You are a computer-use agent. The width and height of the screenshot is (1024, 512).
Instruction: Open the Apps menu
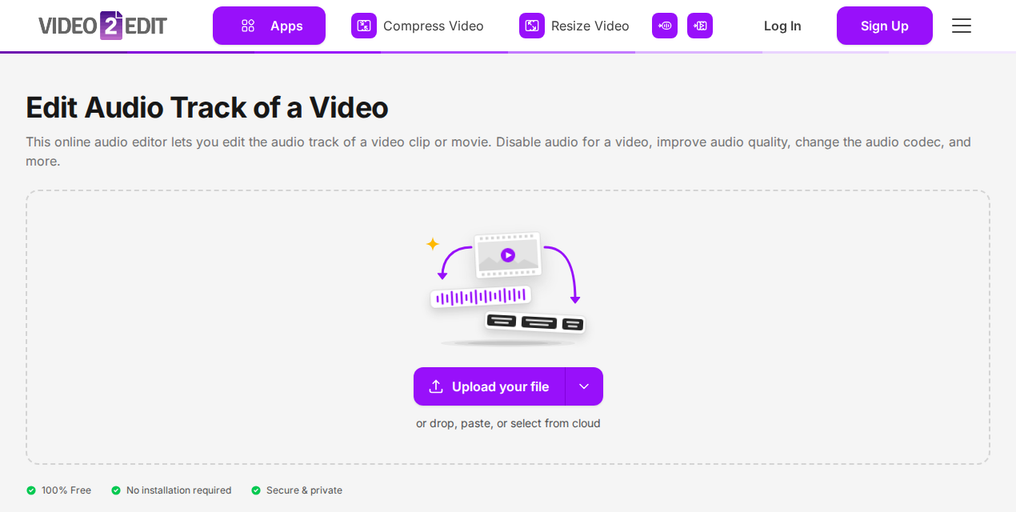click(x=269, y=25)
